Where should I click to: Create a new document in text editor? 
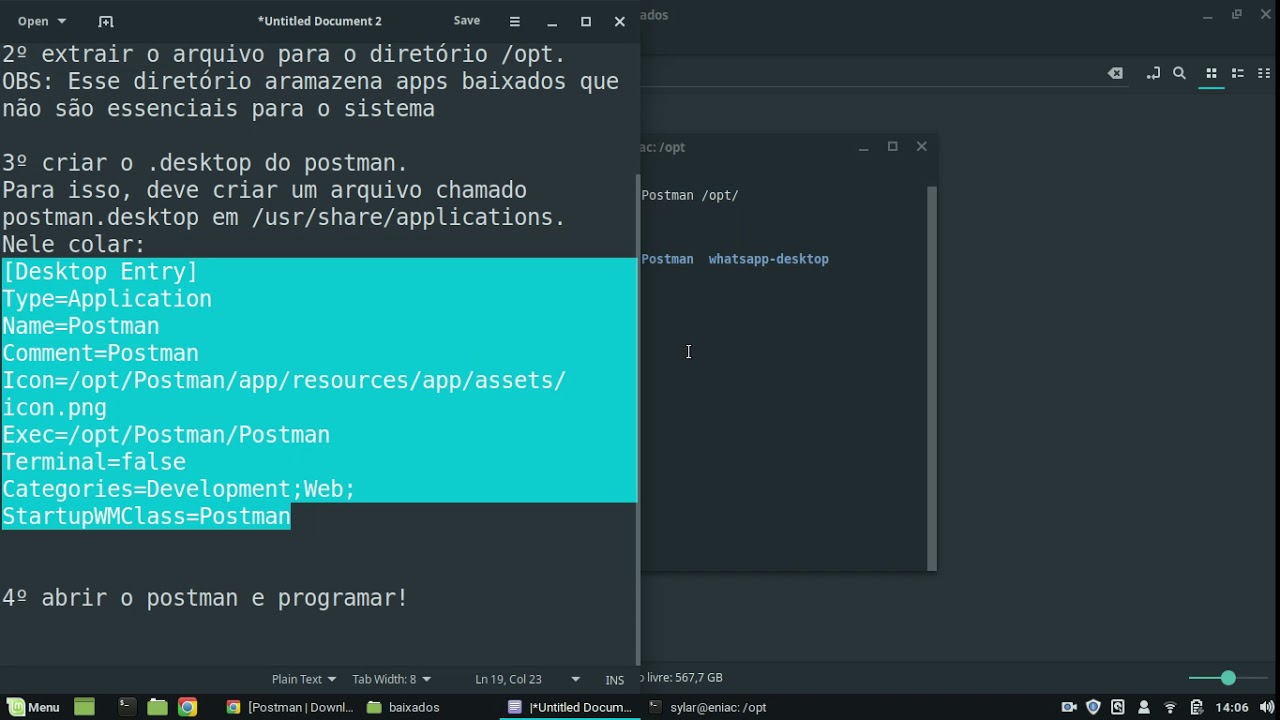click(x=106, y=21)
